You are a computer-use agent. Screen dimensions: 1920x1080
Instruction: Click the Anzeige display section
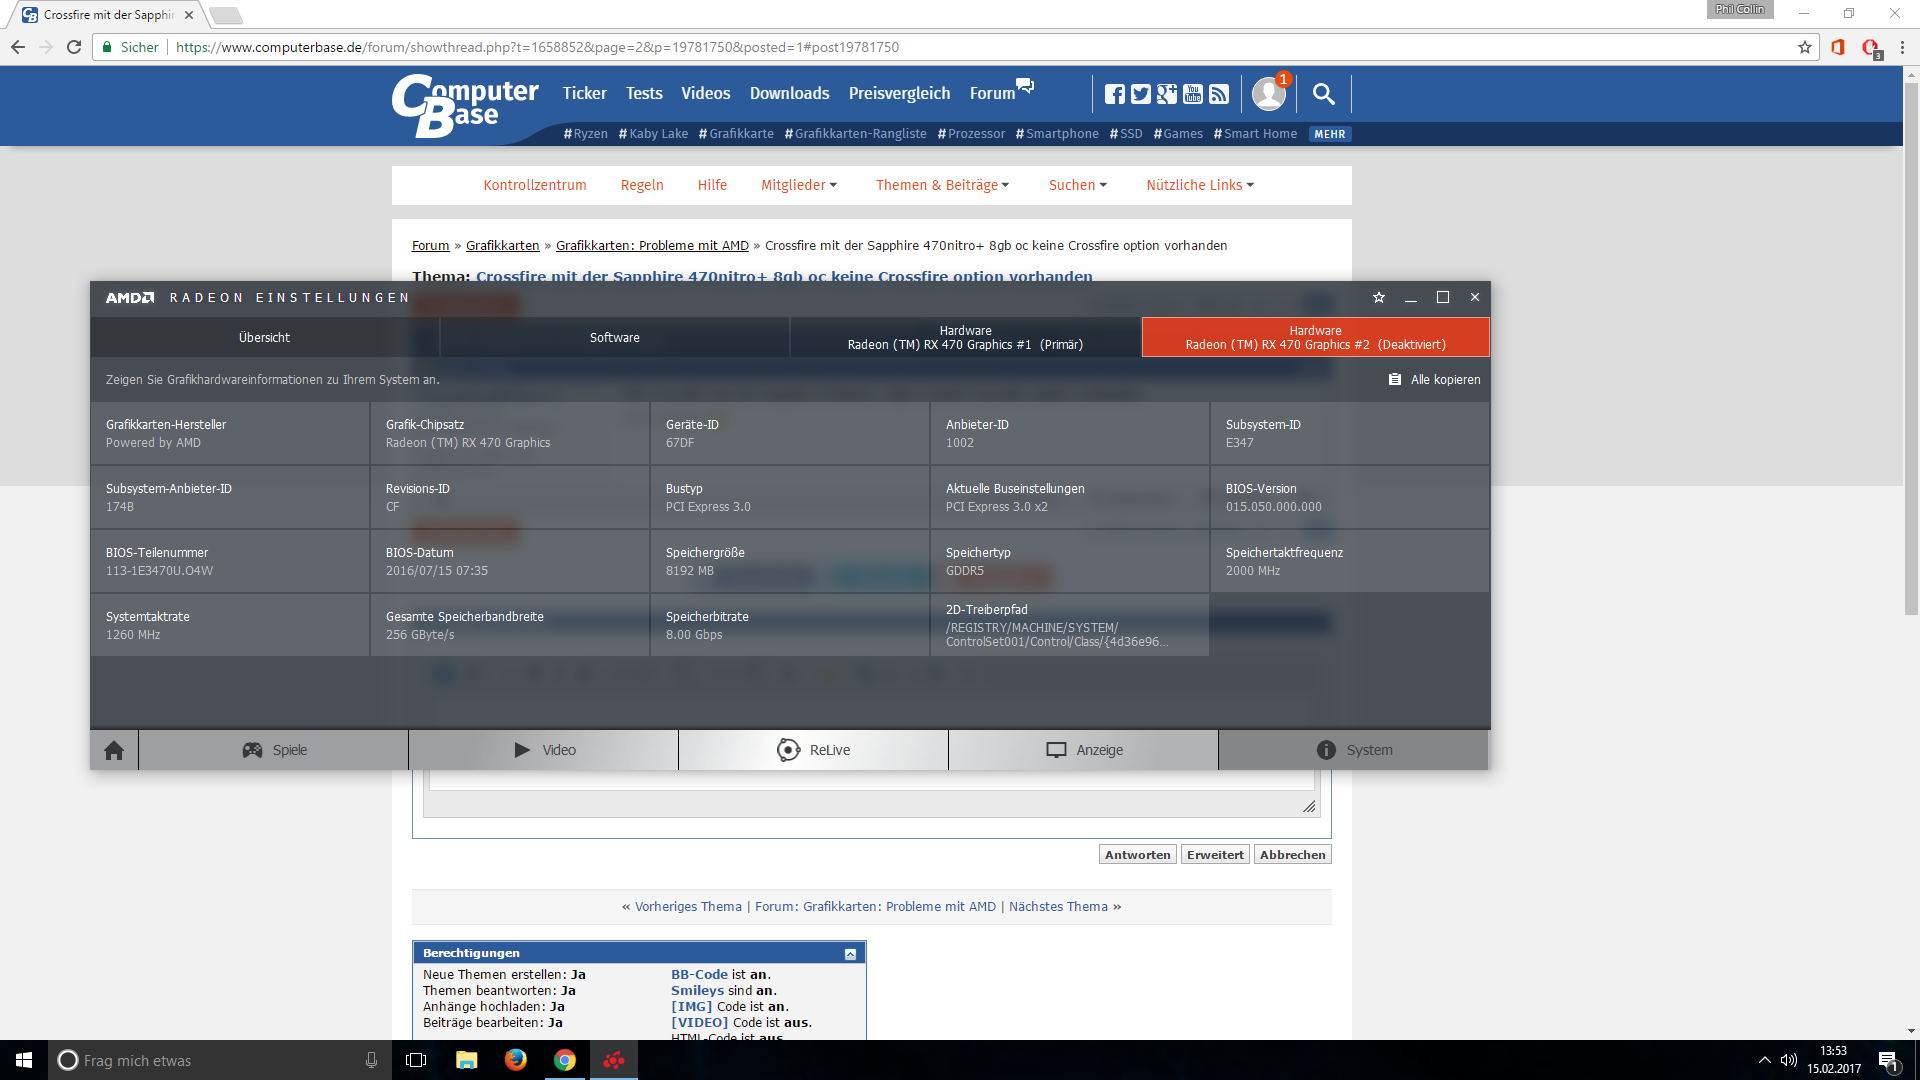pyautogui.click(x=1083, y=750)
